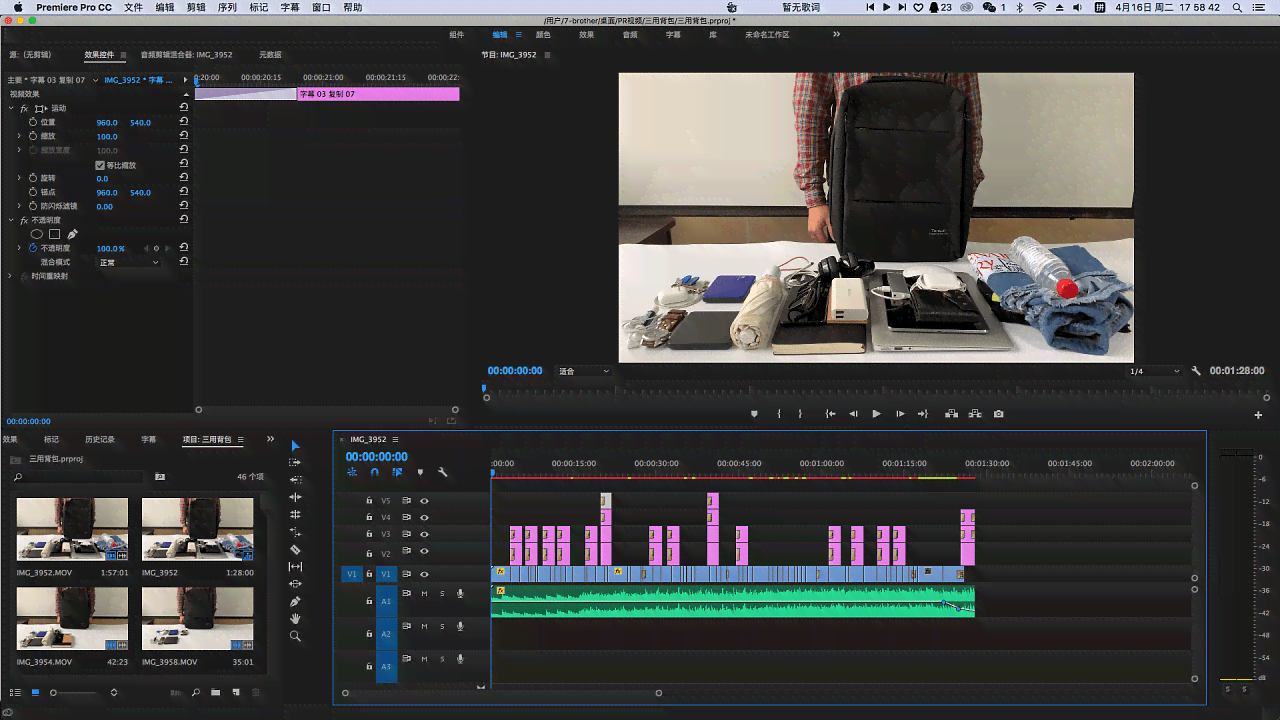Expand the scale parameter
This screenshot has height=720, width=1280.
coord(19,136)
